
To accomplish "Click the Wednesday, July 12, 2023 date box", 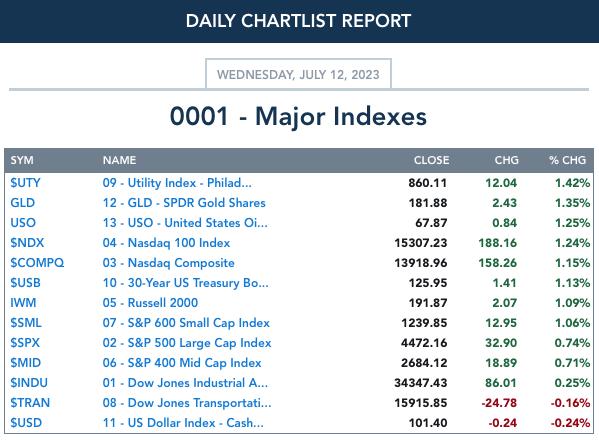I will point(298,74).
